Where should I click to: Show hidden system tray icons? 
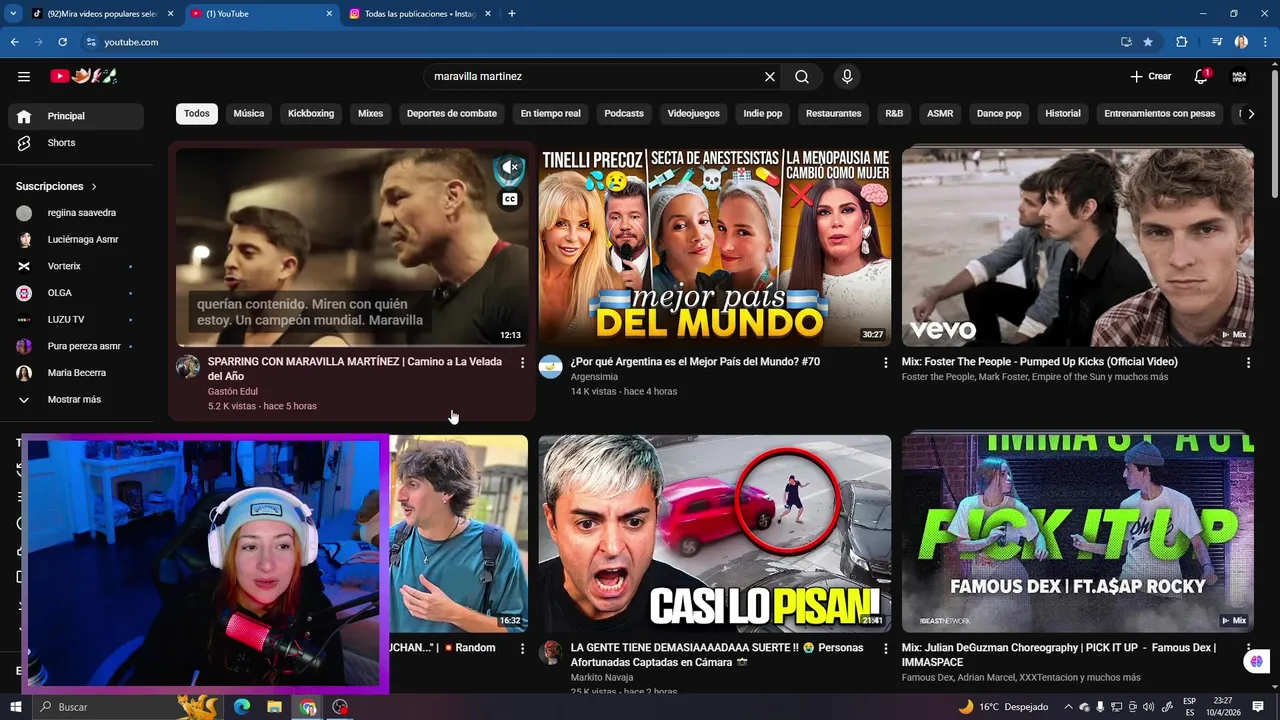click(1069, 707)
